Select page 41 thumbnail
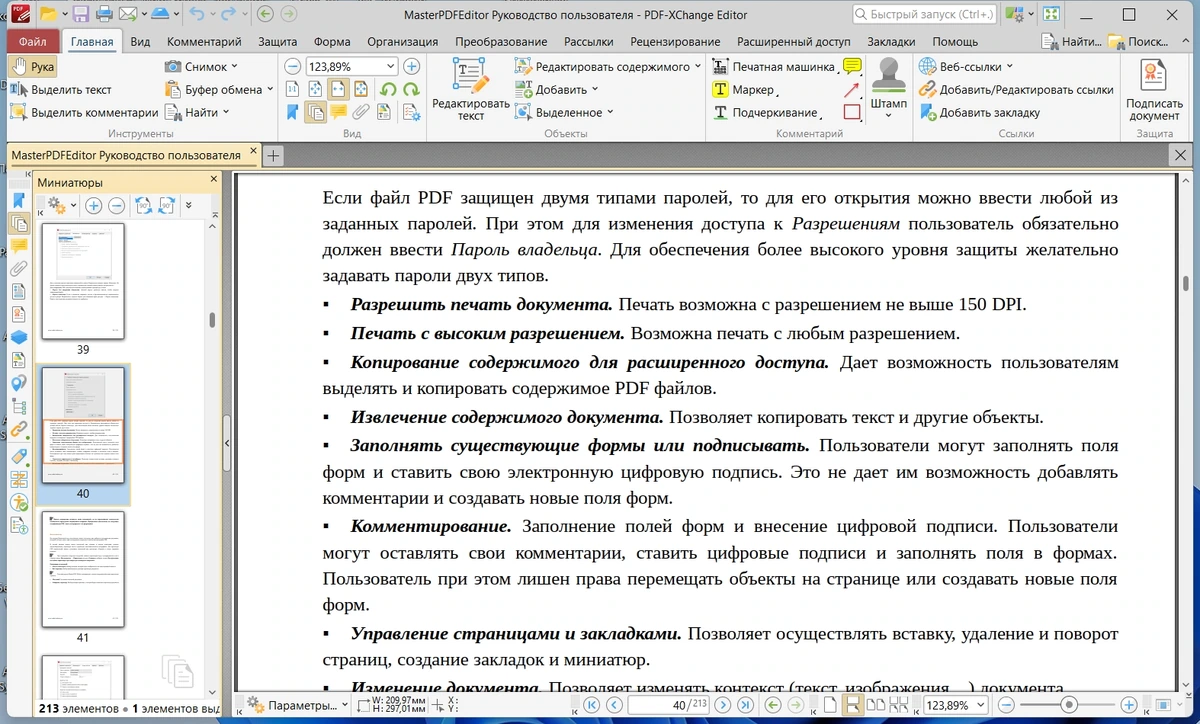 coord(83,569)
